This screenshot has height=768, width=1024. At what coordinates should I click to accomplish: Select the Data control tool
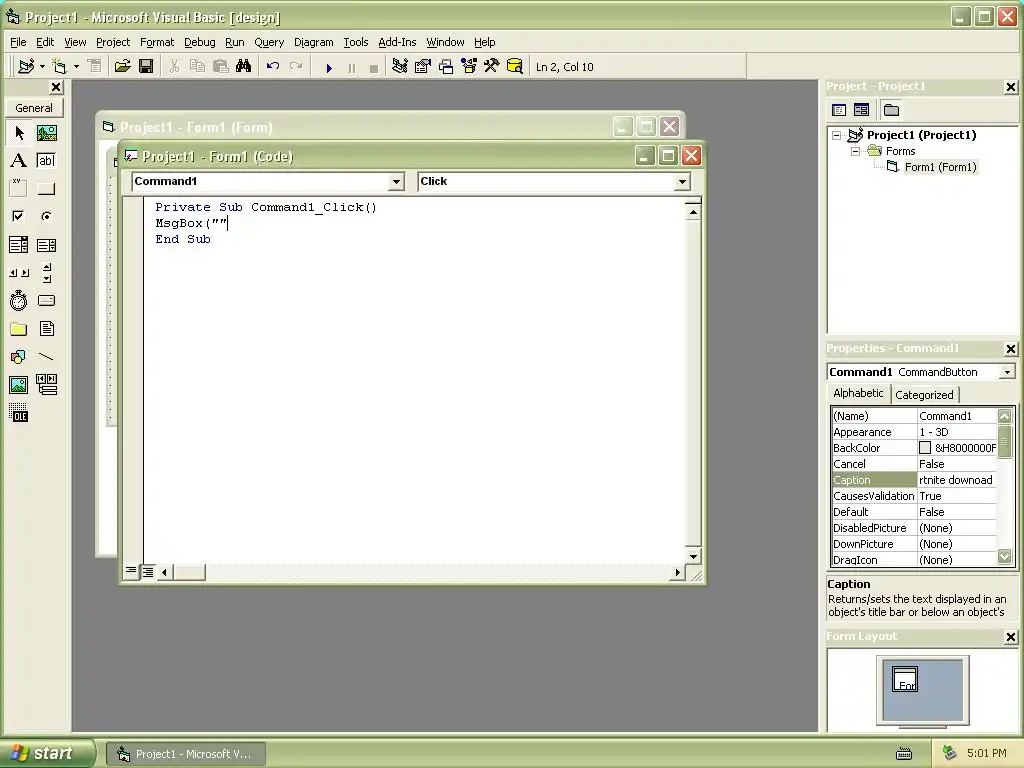46,385
